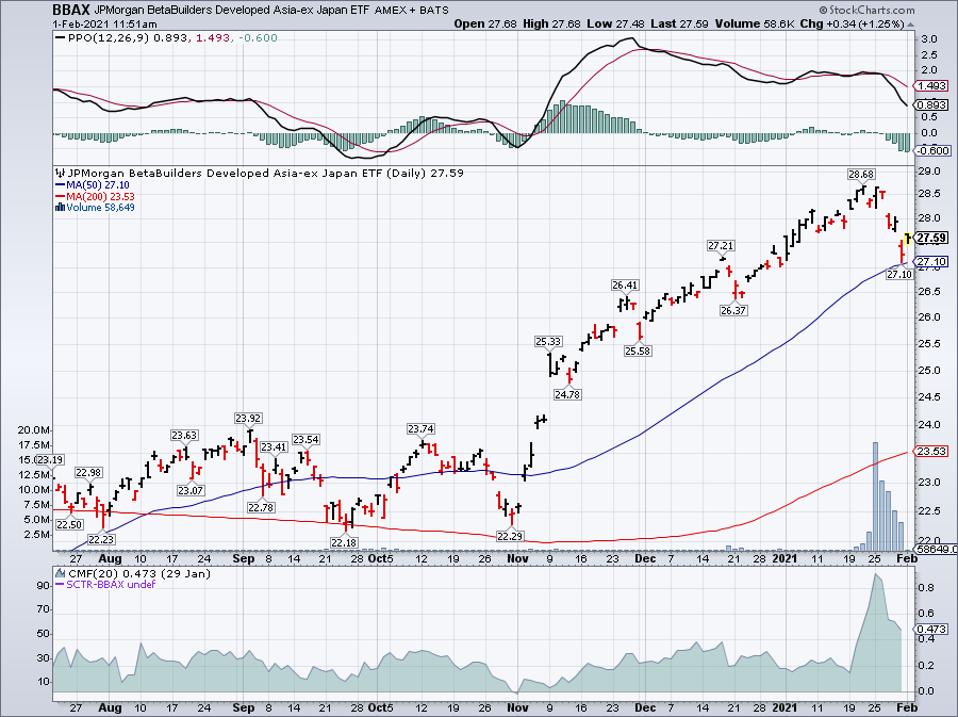Viewport: 958px width, 717px height.
Task: Click the 90 label on SCTR left axis
Action: point(43,586)
